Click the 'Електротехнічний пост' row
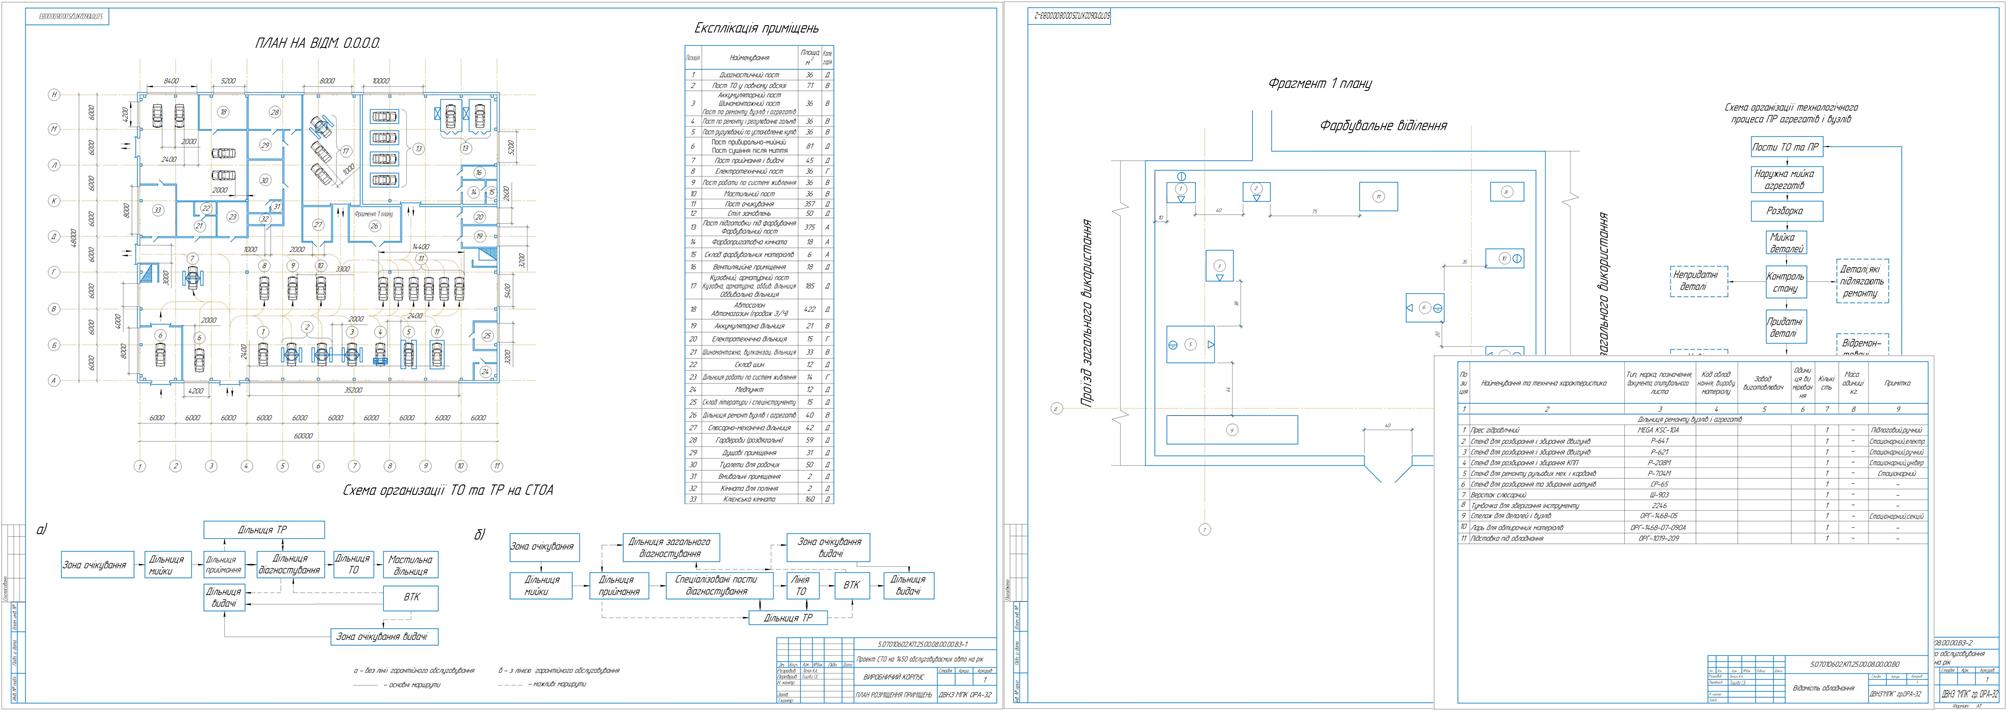2006x710 pixels. click(x=759, y=172)
